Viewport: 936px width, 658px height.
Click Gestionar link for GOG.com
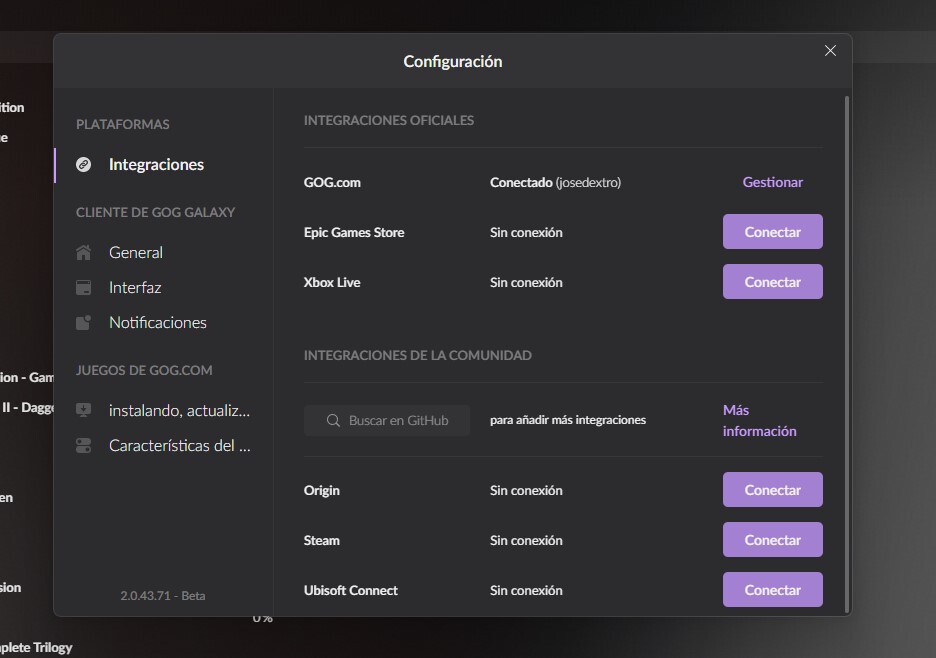(772, 182)
